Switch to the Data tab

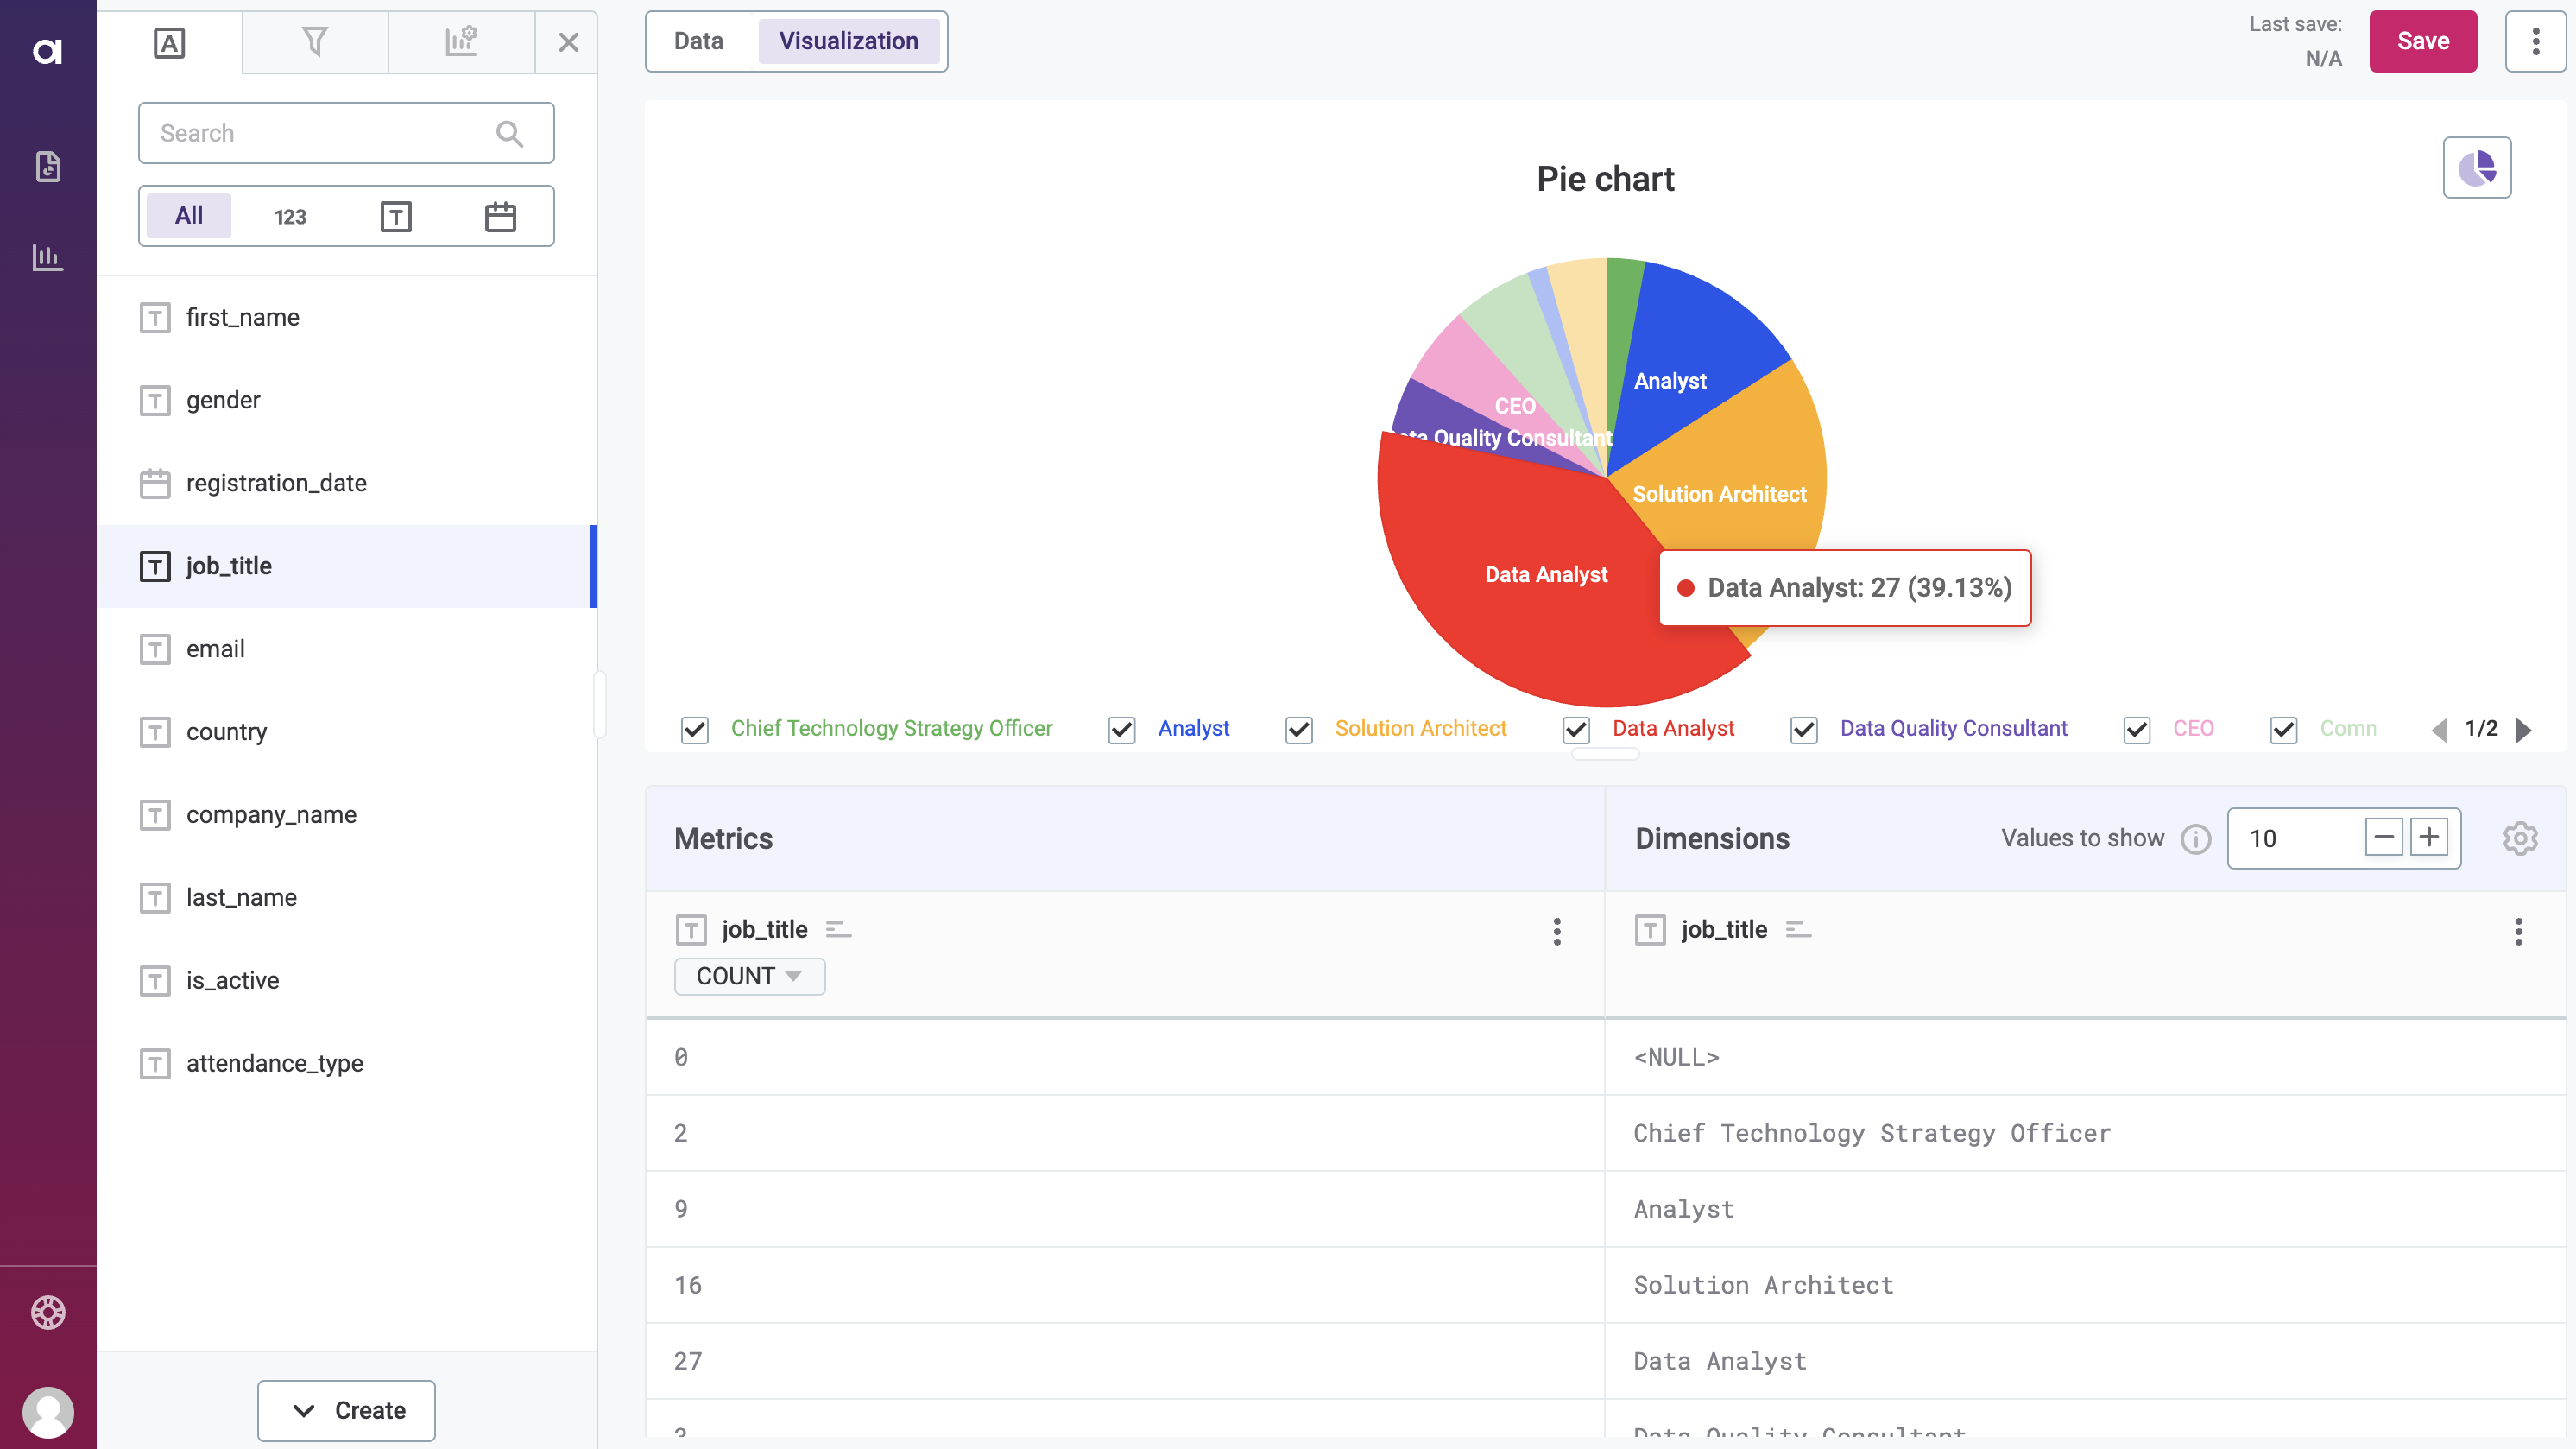tap(697, 39)
